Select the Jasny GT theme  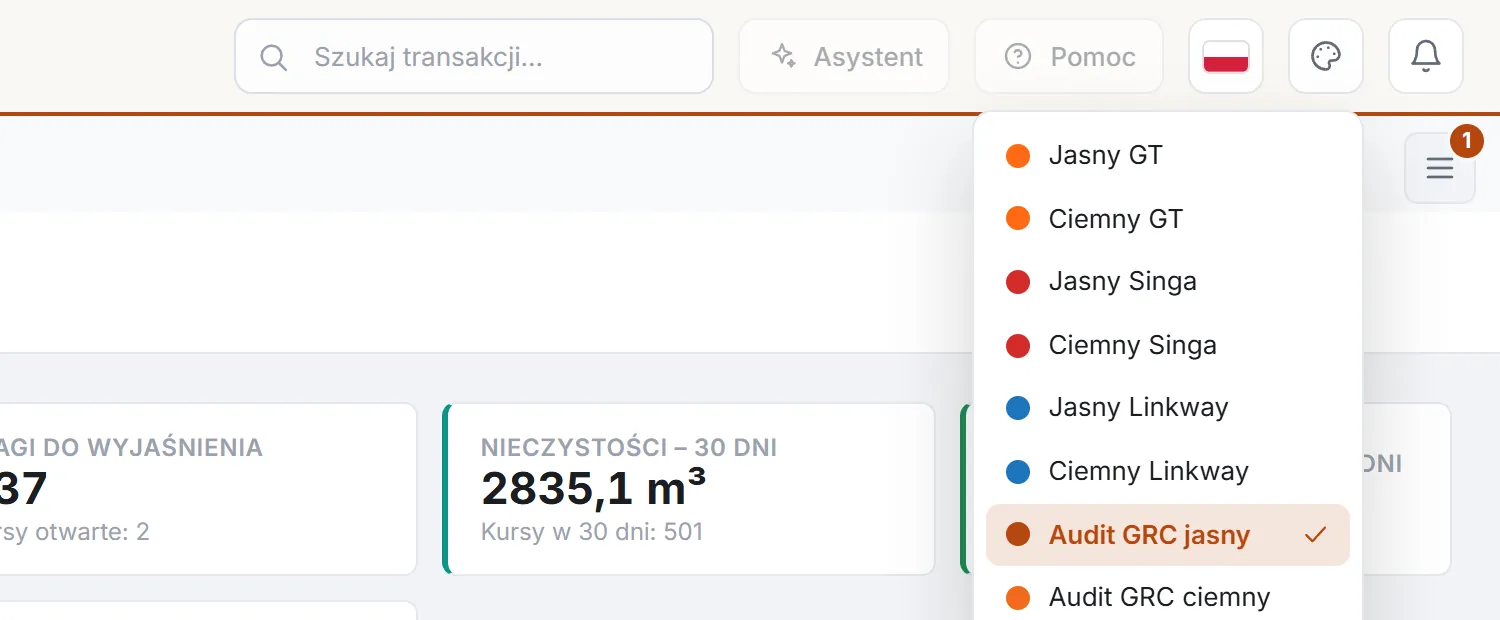(1168, 156)
